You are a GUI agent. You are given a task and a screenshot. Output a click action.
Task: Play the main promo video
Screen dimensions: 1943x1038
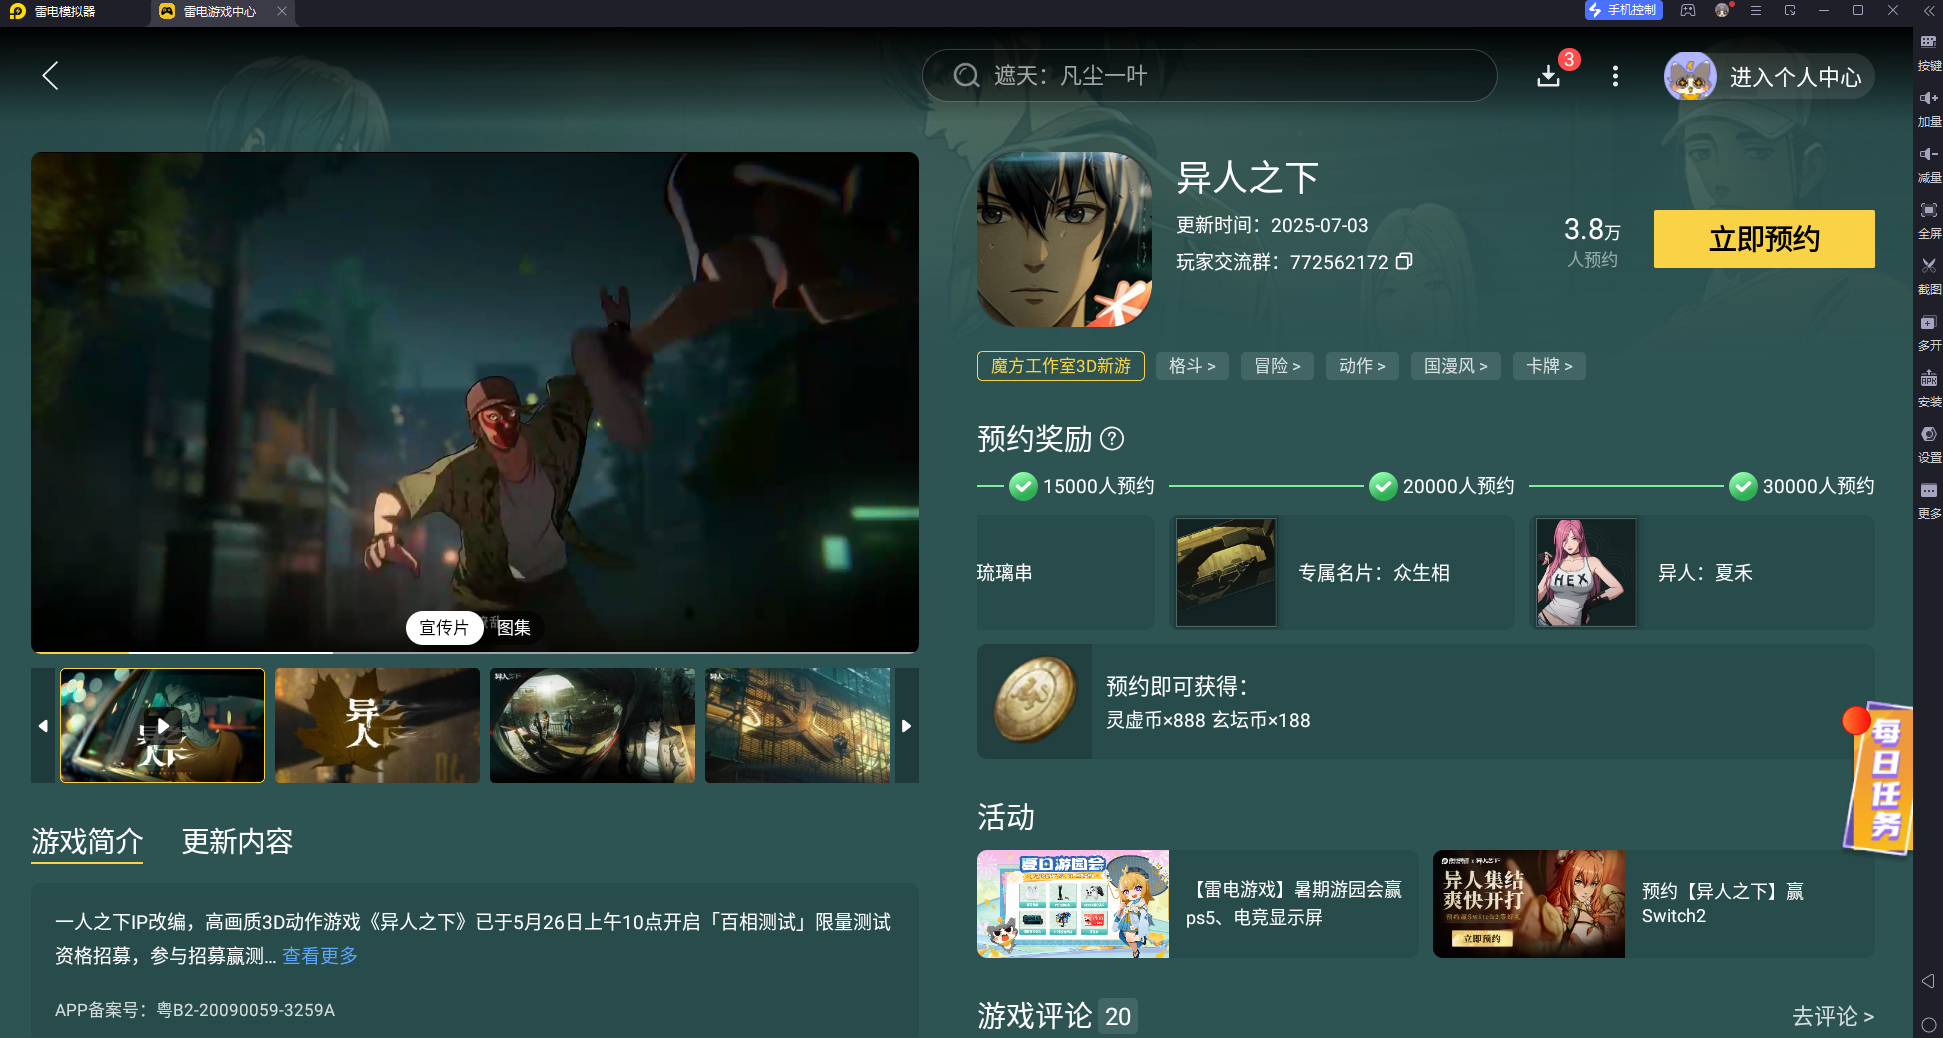475,401
